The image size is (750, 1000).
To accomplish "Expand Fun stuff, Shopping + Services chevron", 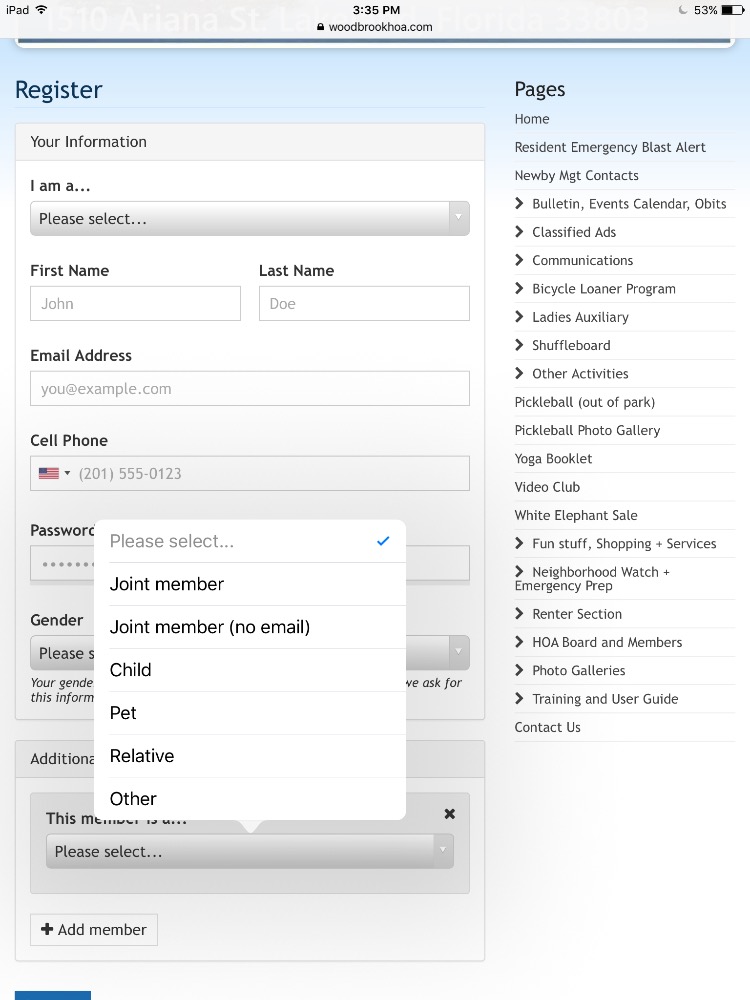I will [x=519, y=543].
